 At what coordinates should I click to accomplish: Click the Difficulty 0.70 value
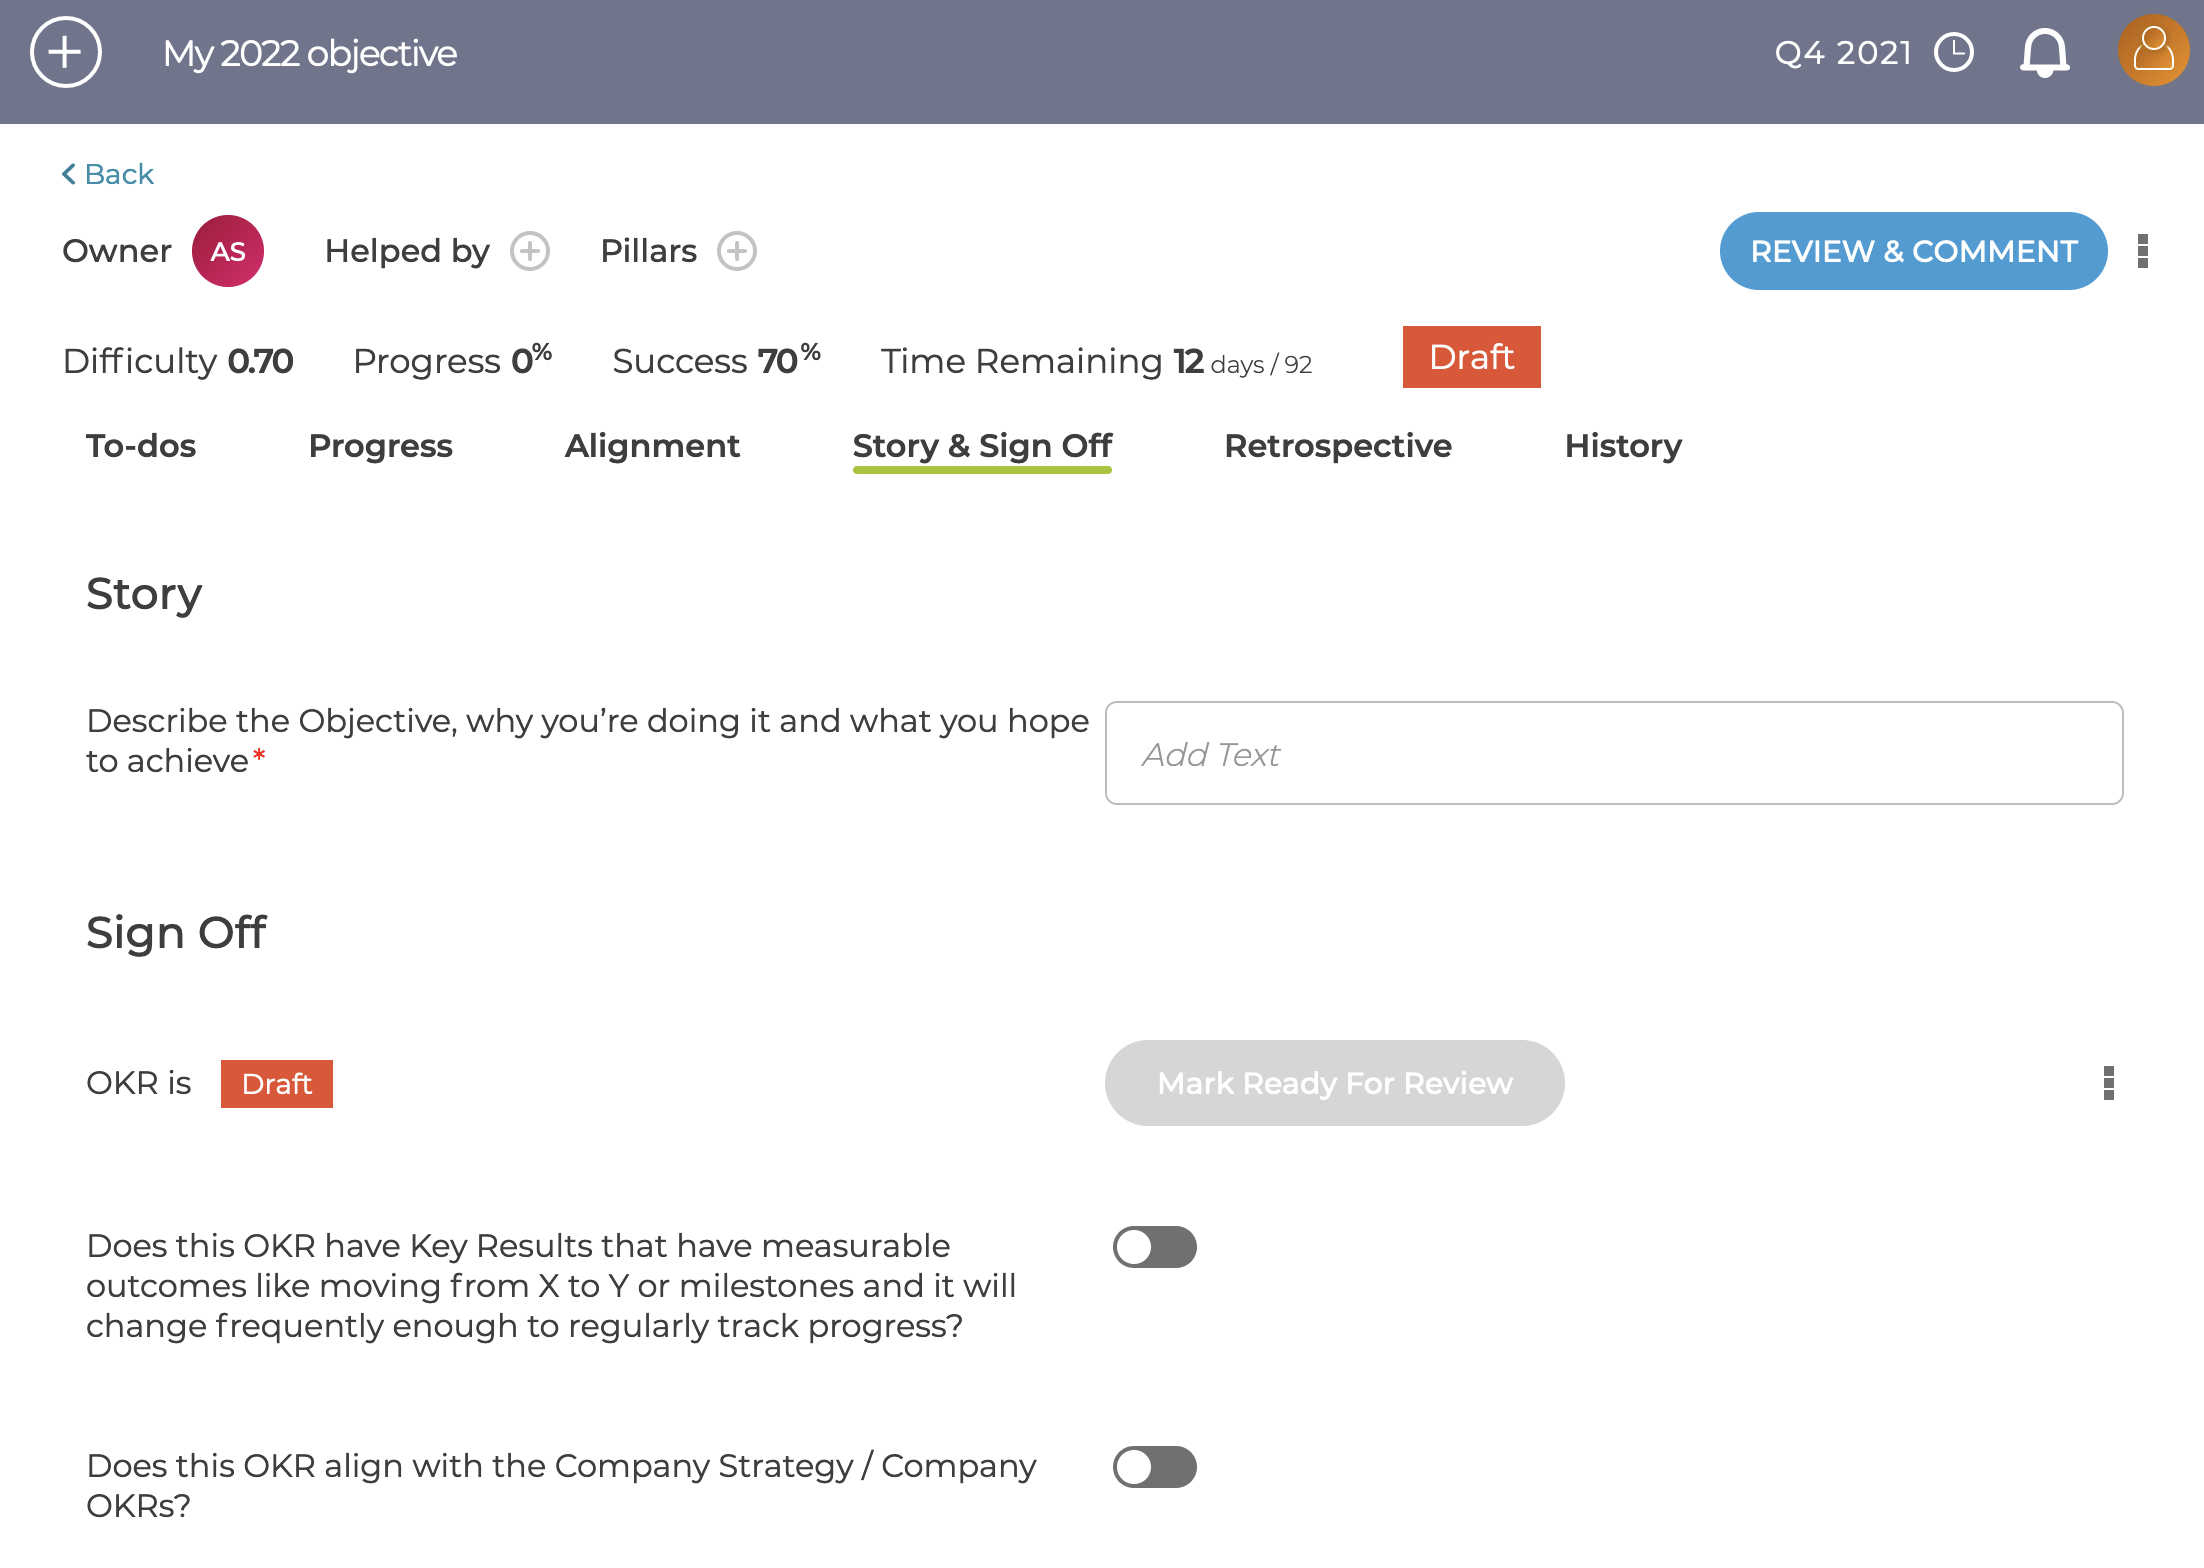pos(178,361)
